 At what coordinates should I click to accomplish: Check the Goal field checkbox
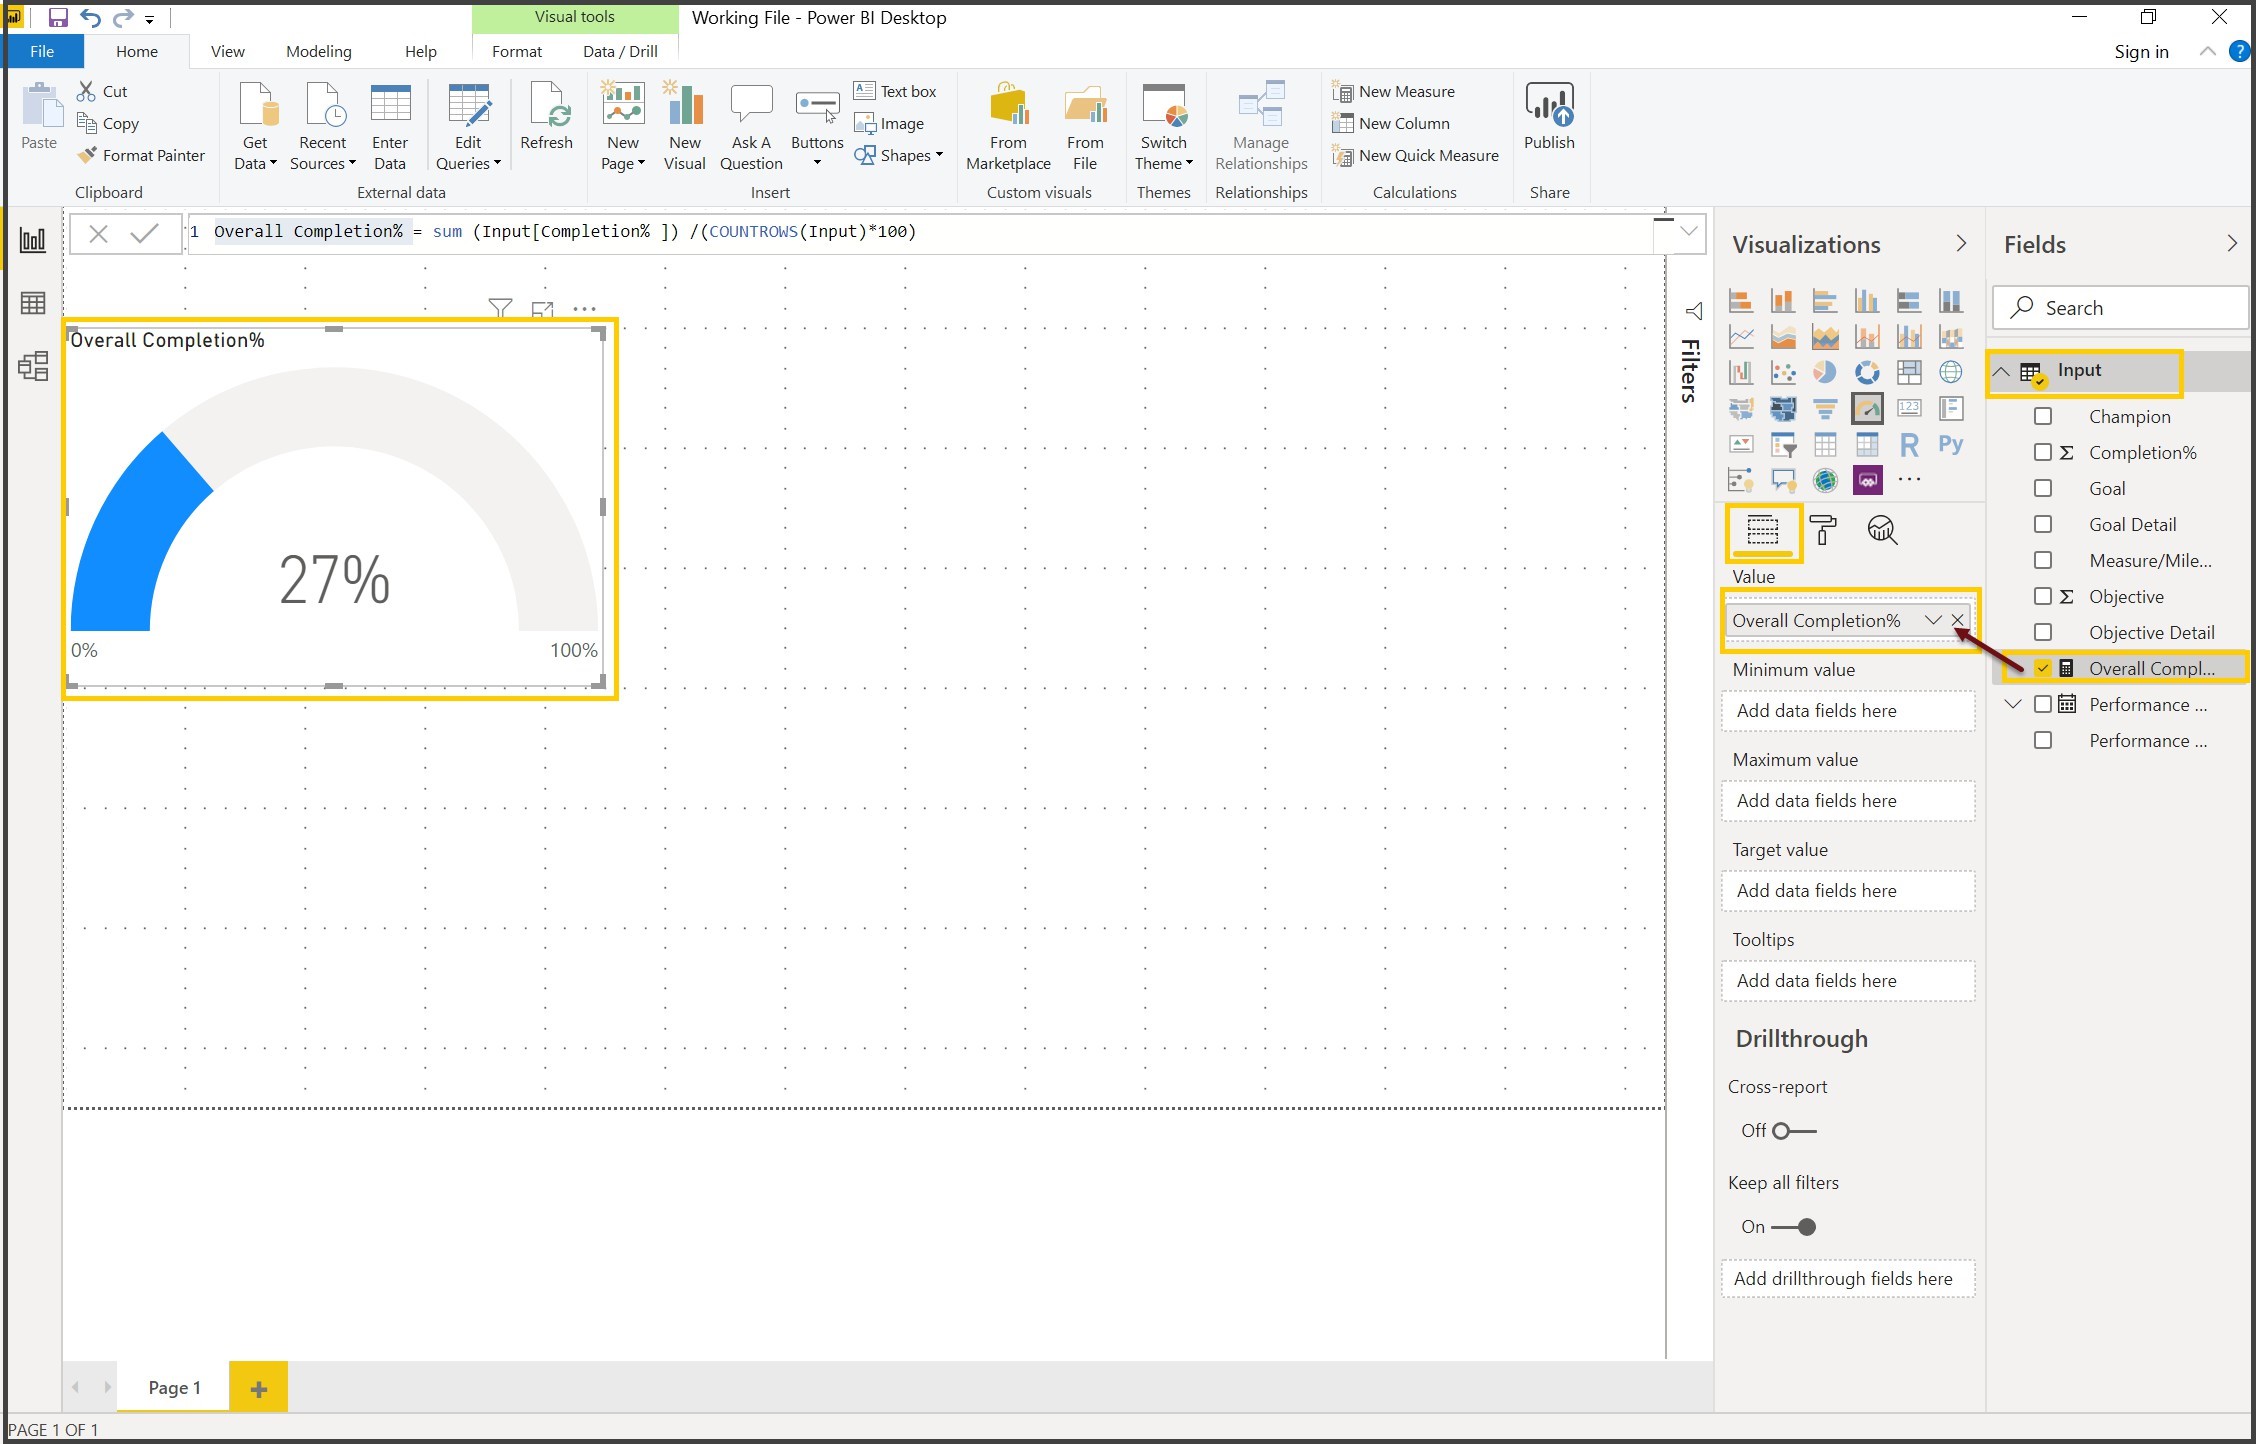[2043, 488]
